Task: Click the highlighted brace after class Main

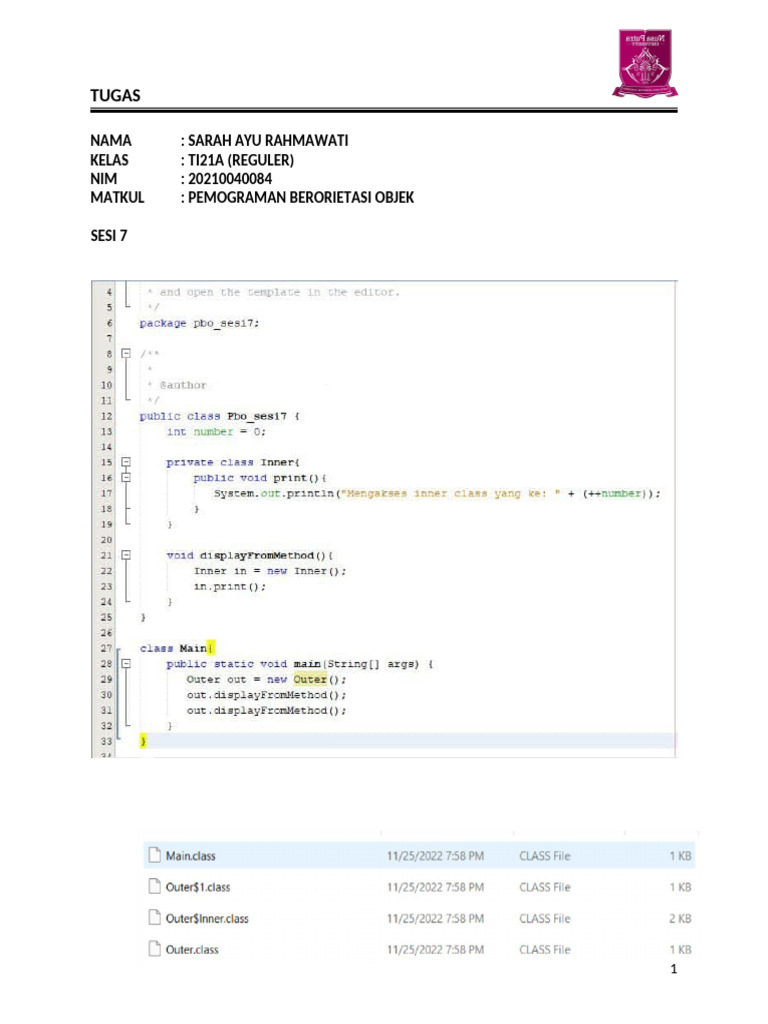Action: [211, 648]
